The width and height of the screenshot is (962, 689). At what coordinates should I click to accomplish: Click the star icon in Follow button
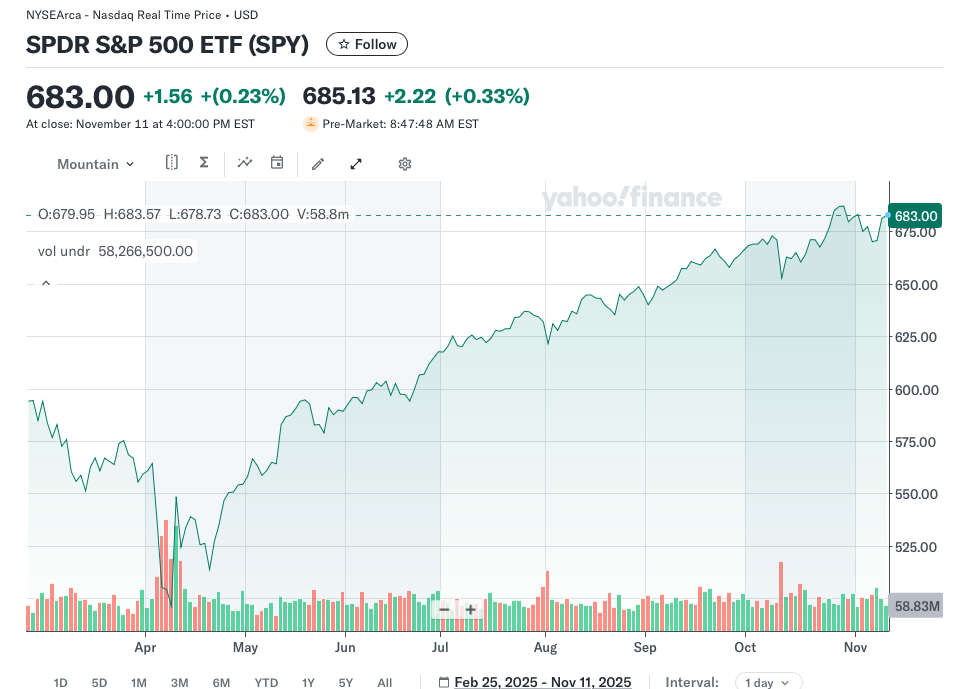[x=344, y=45]
